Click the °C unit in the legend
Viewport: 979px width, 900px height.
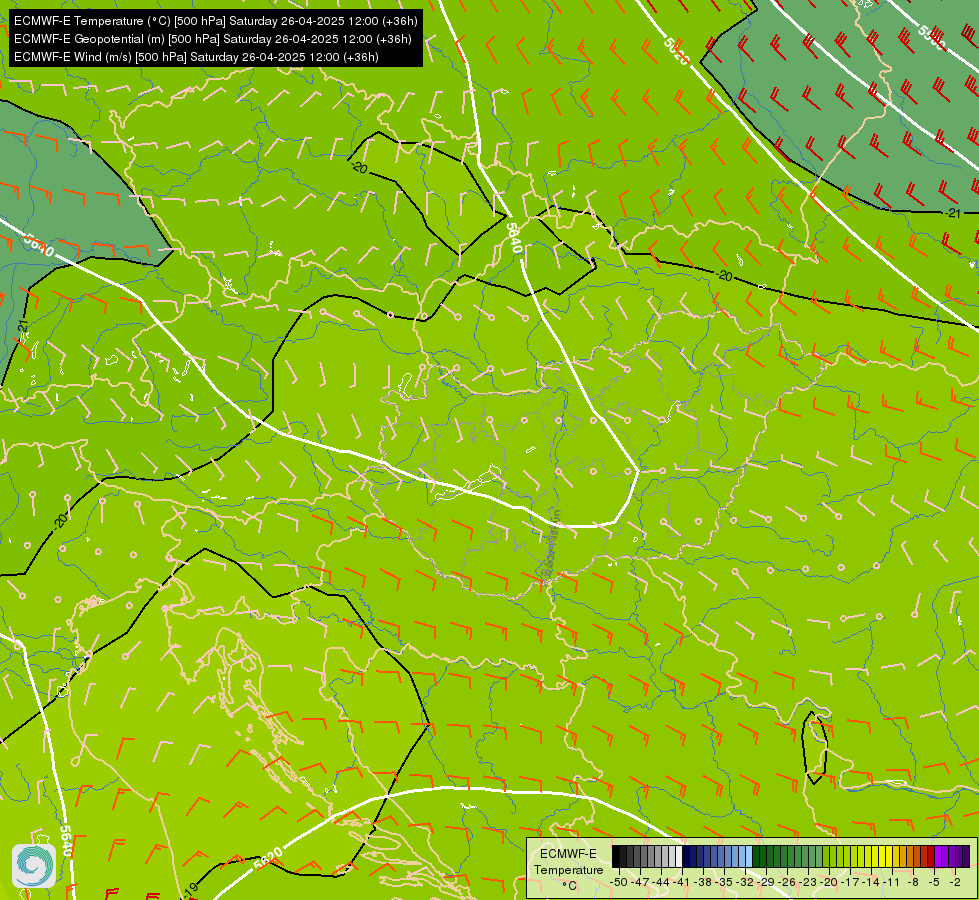click(569, 886)
